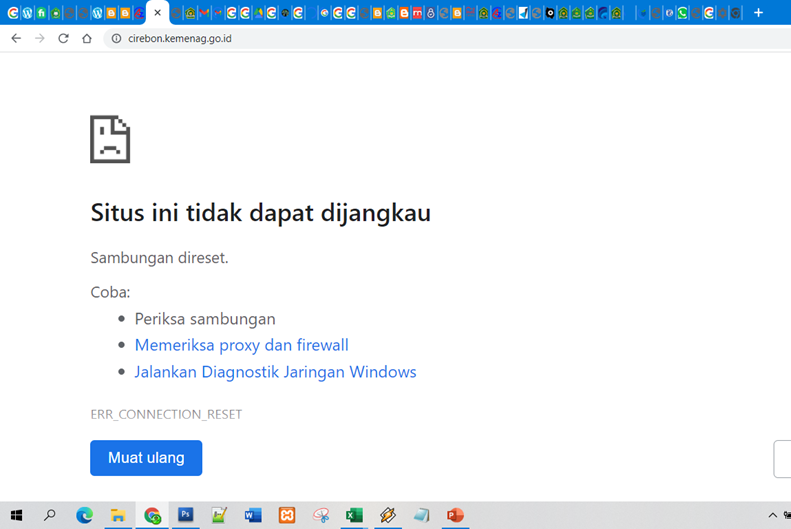Switch to the WhatsApp tab
Image resolution: width=791 pixels, height=529 pixels.
(x=682, y=13)
